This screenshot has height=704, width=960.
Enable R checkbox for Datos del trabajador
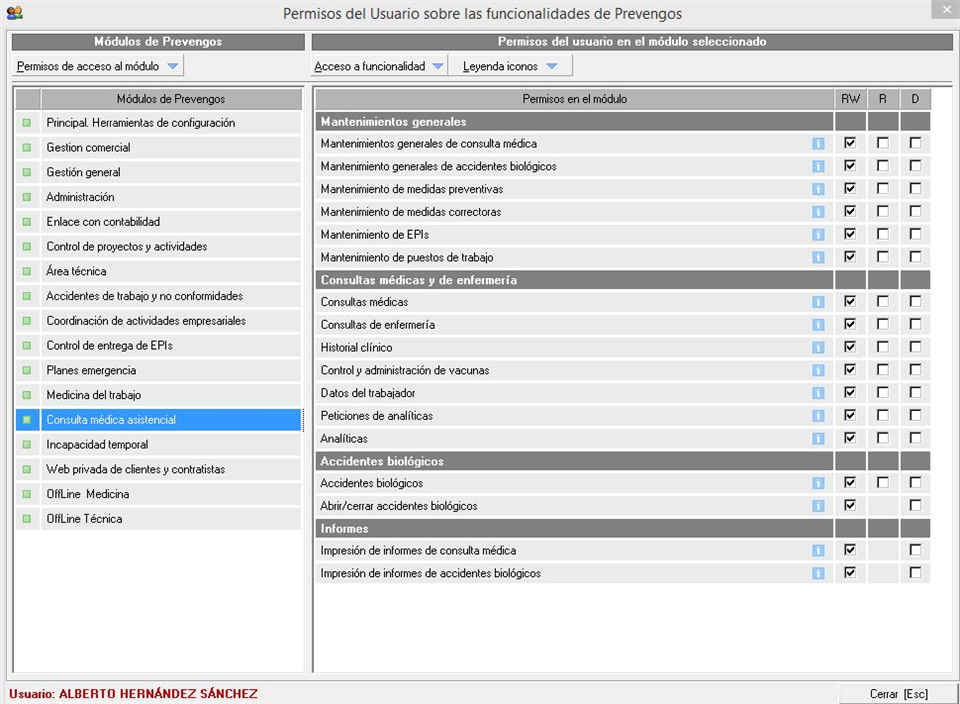click(882, 393)
